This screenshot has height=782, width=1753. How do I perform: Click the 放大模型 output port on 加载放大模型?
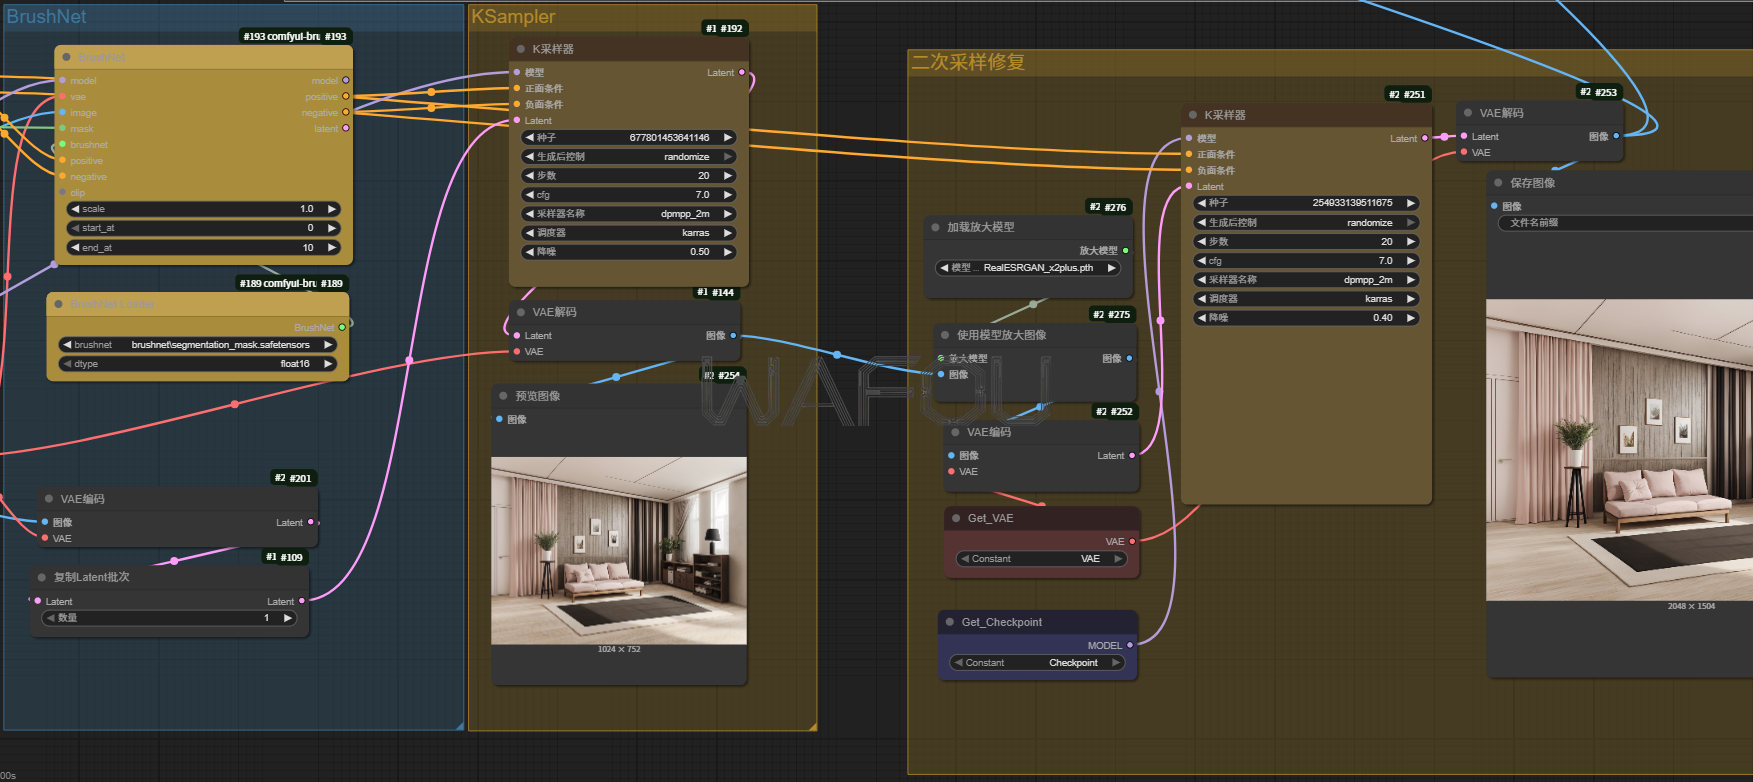(x=1126, y=251)
